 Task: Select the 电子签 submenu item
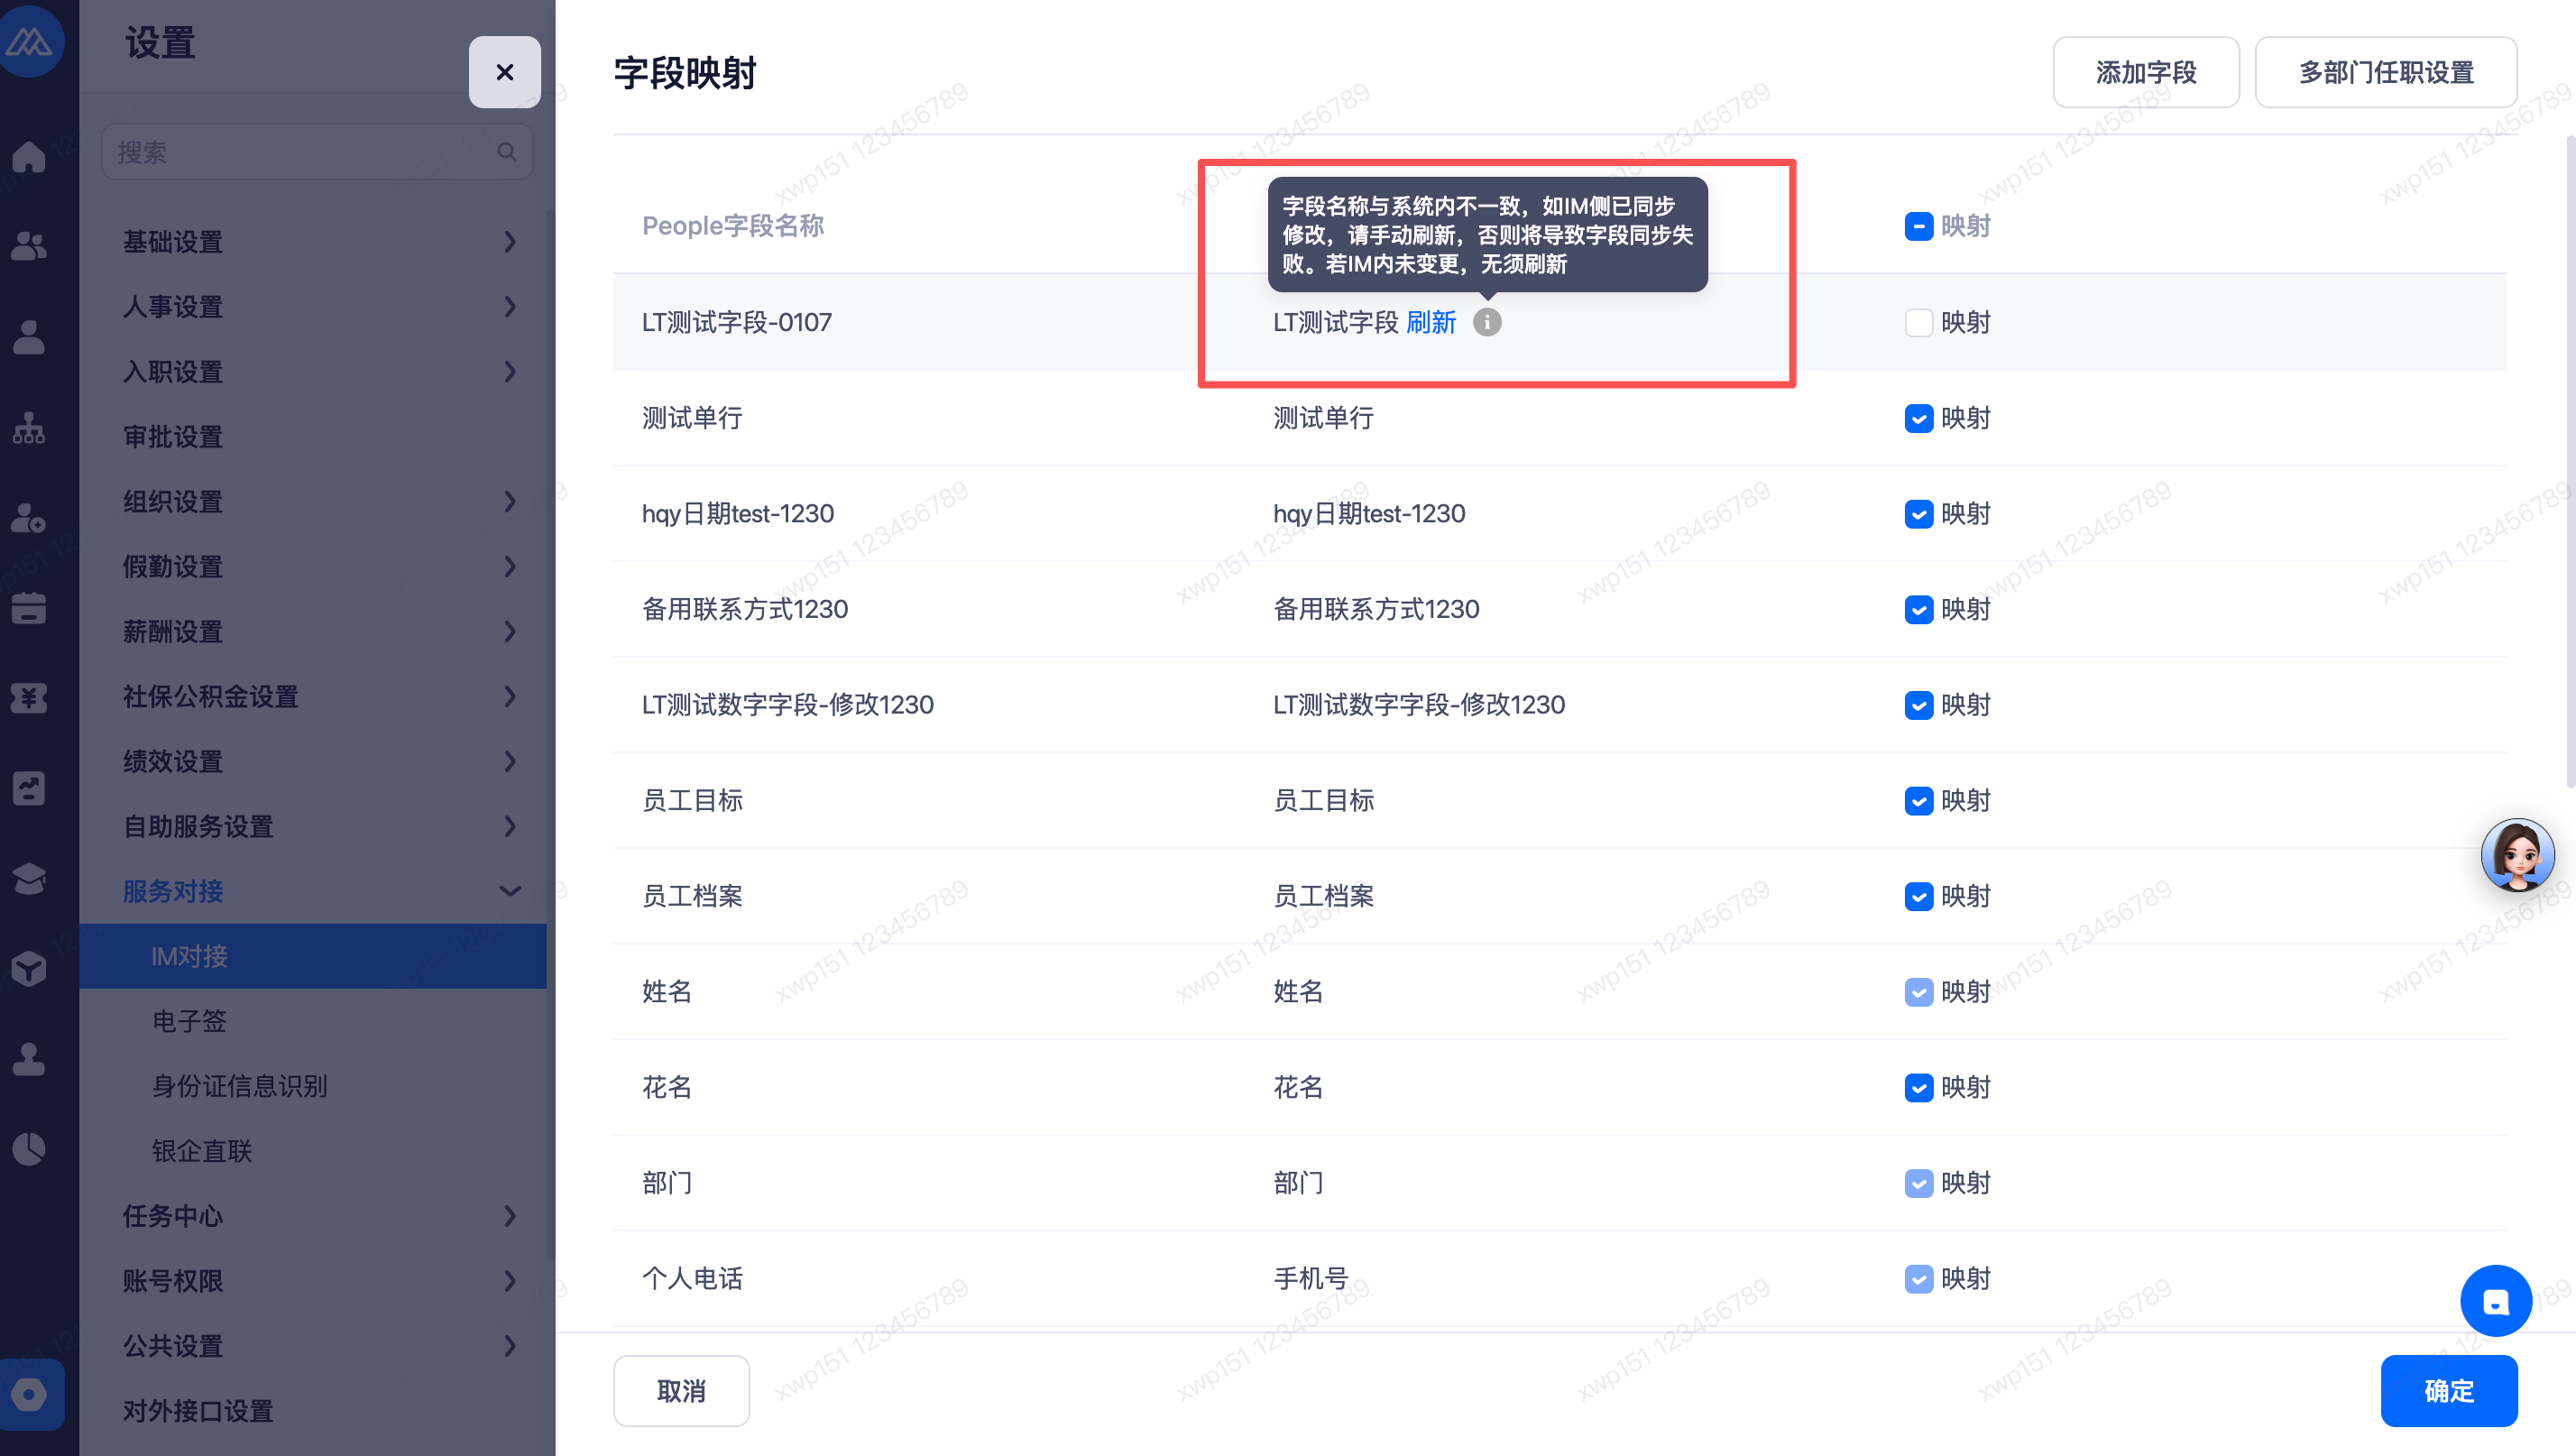click(190, 1021)
